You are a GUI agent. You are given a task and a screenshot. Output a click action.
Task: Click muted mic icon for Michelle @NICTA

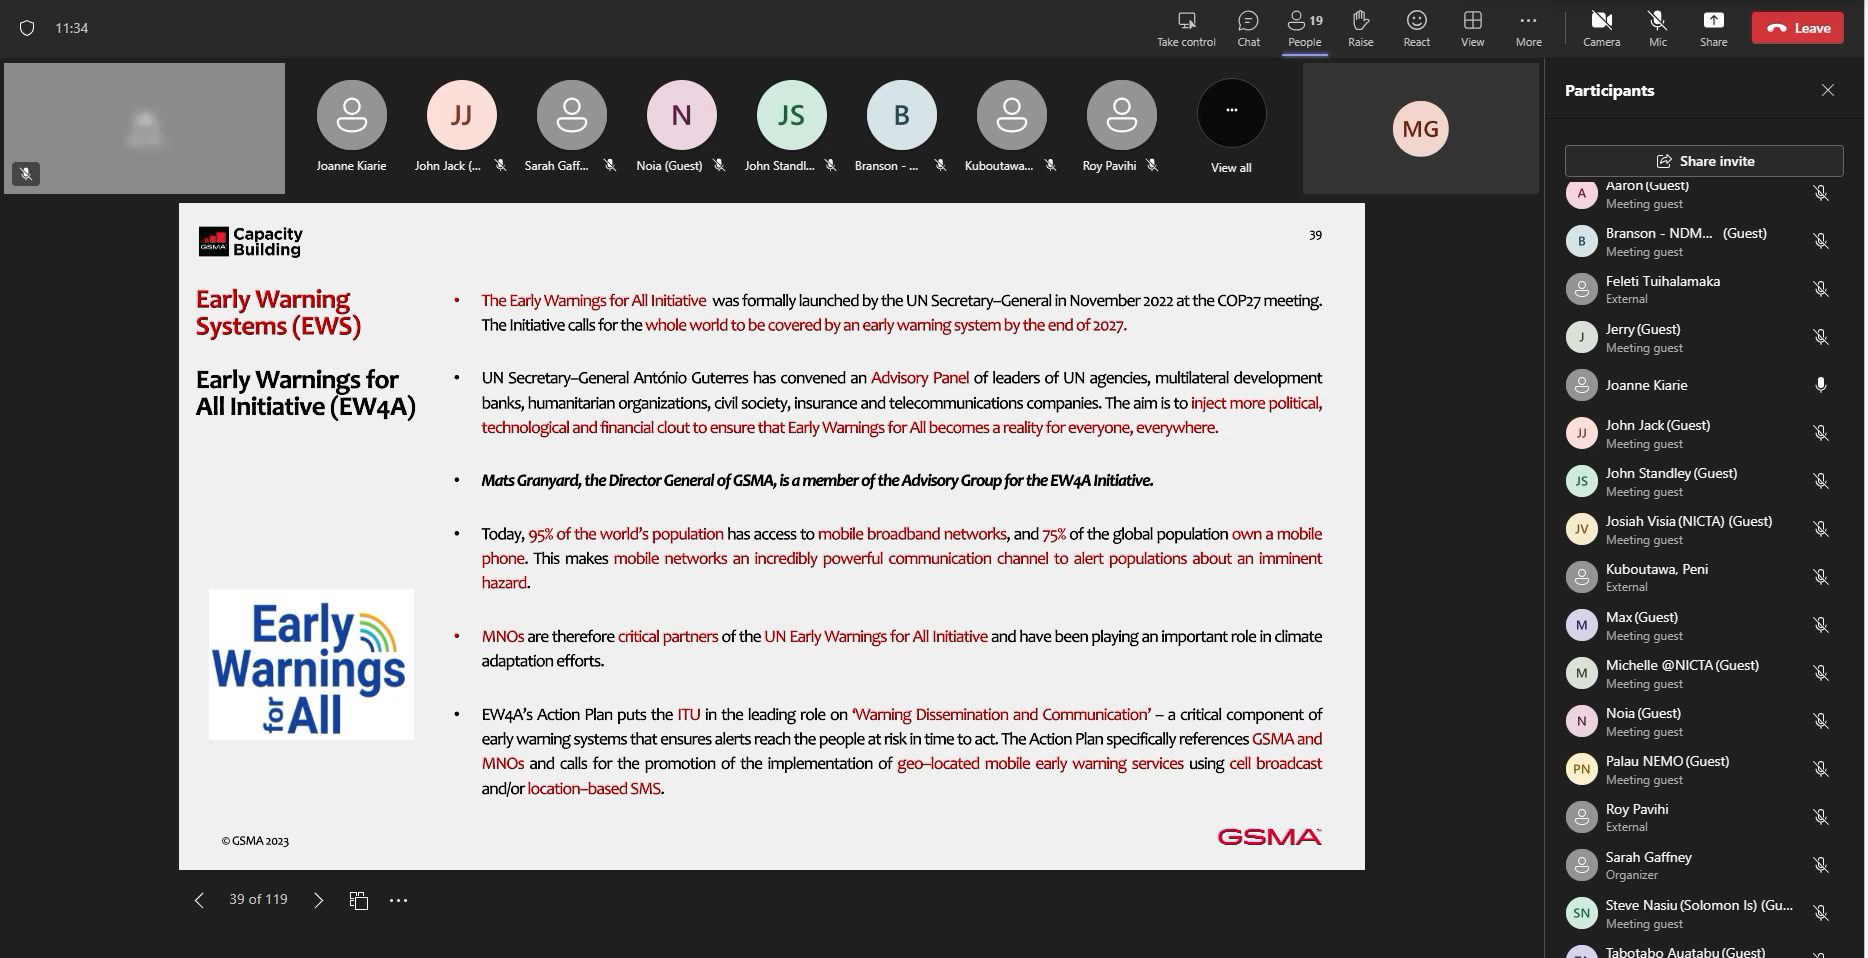[x=1821, y=673]
